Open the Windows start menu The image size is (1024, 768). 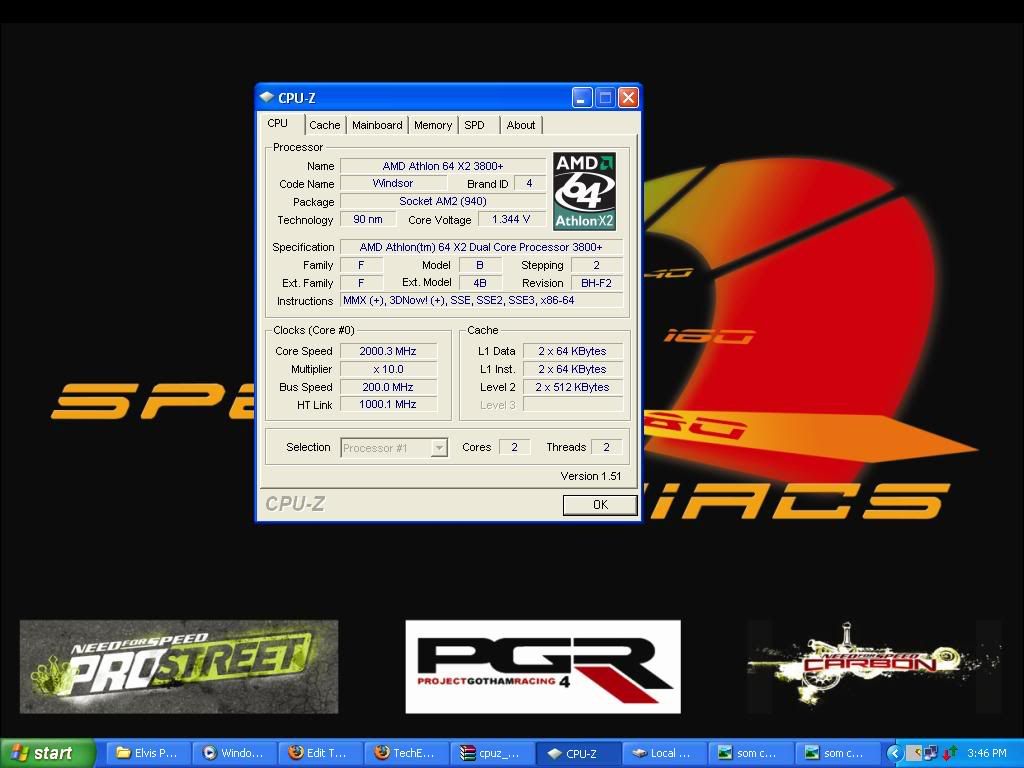point(47,753)
